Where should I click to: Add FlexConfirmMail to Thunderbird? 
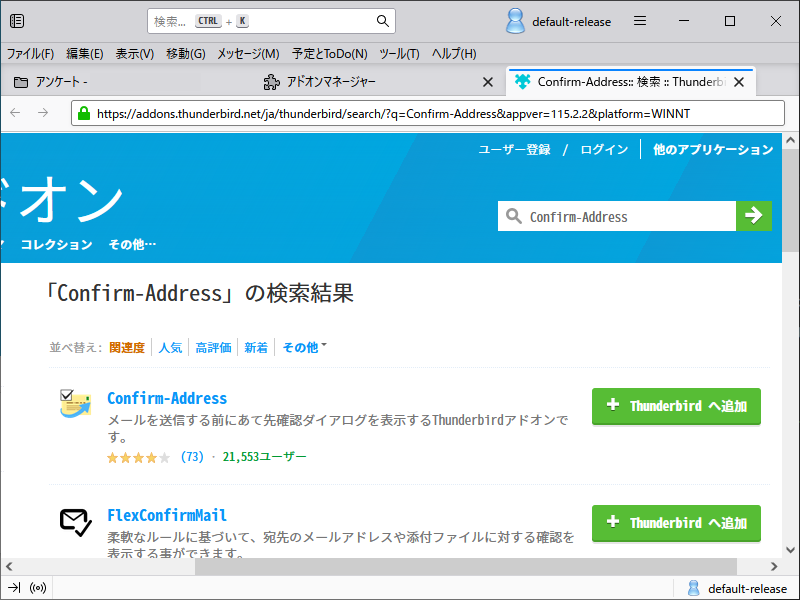676,523
